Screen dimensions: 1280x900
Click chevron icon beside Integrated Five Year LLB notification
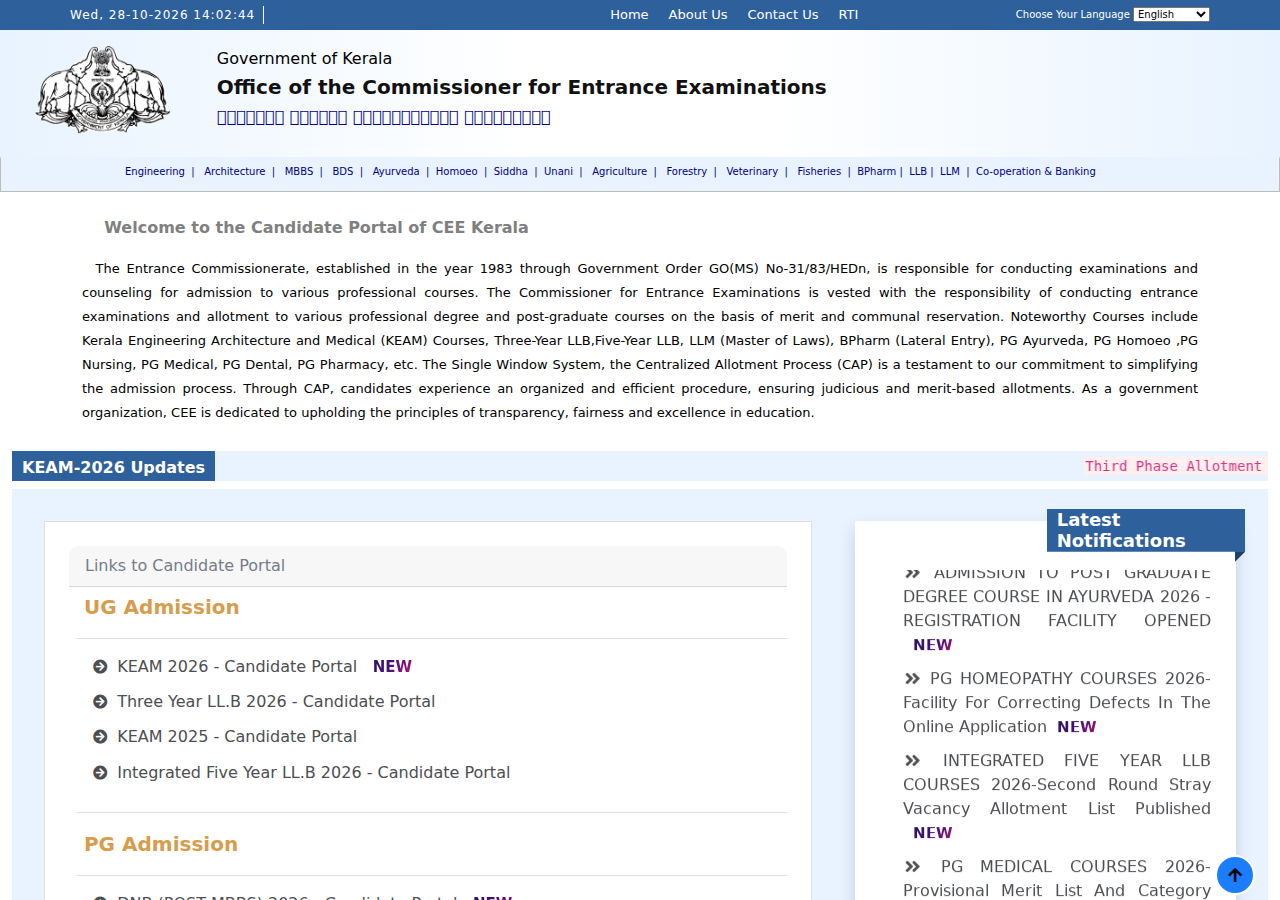click(x=912, y=761)
